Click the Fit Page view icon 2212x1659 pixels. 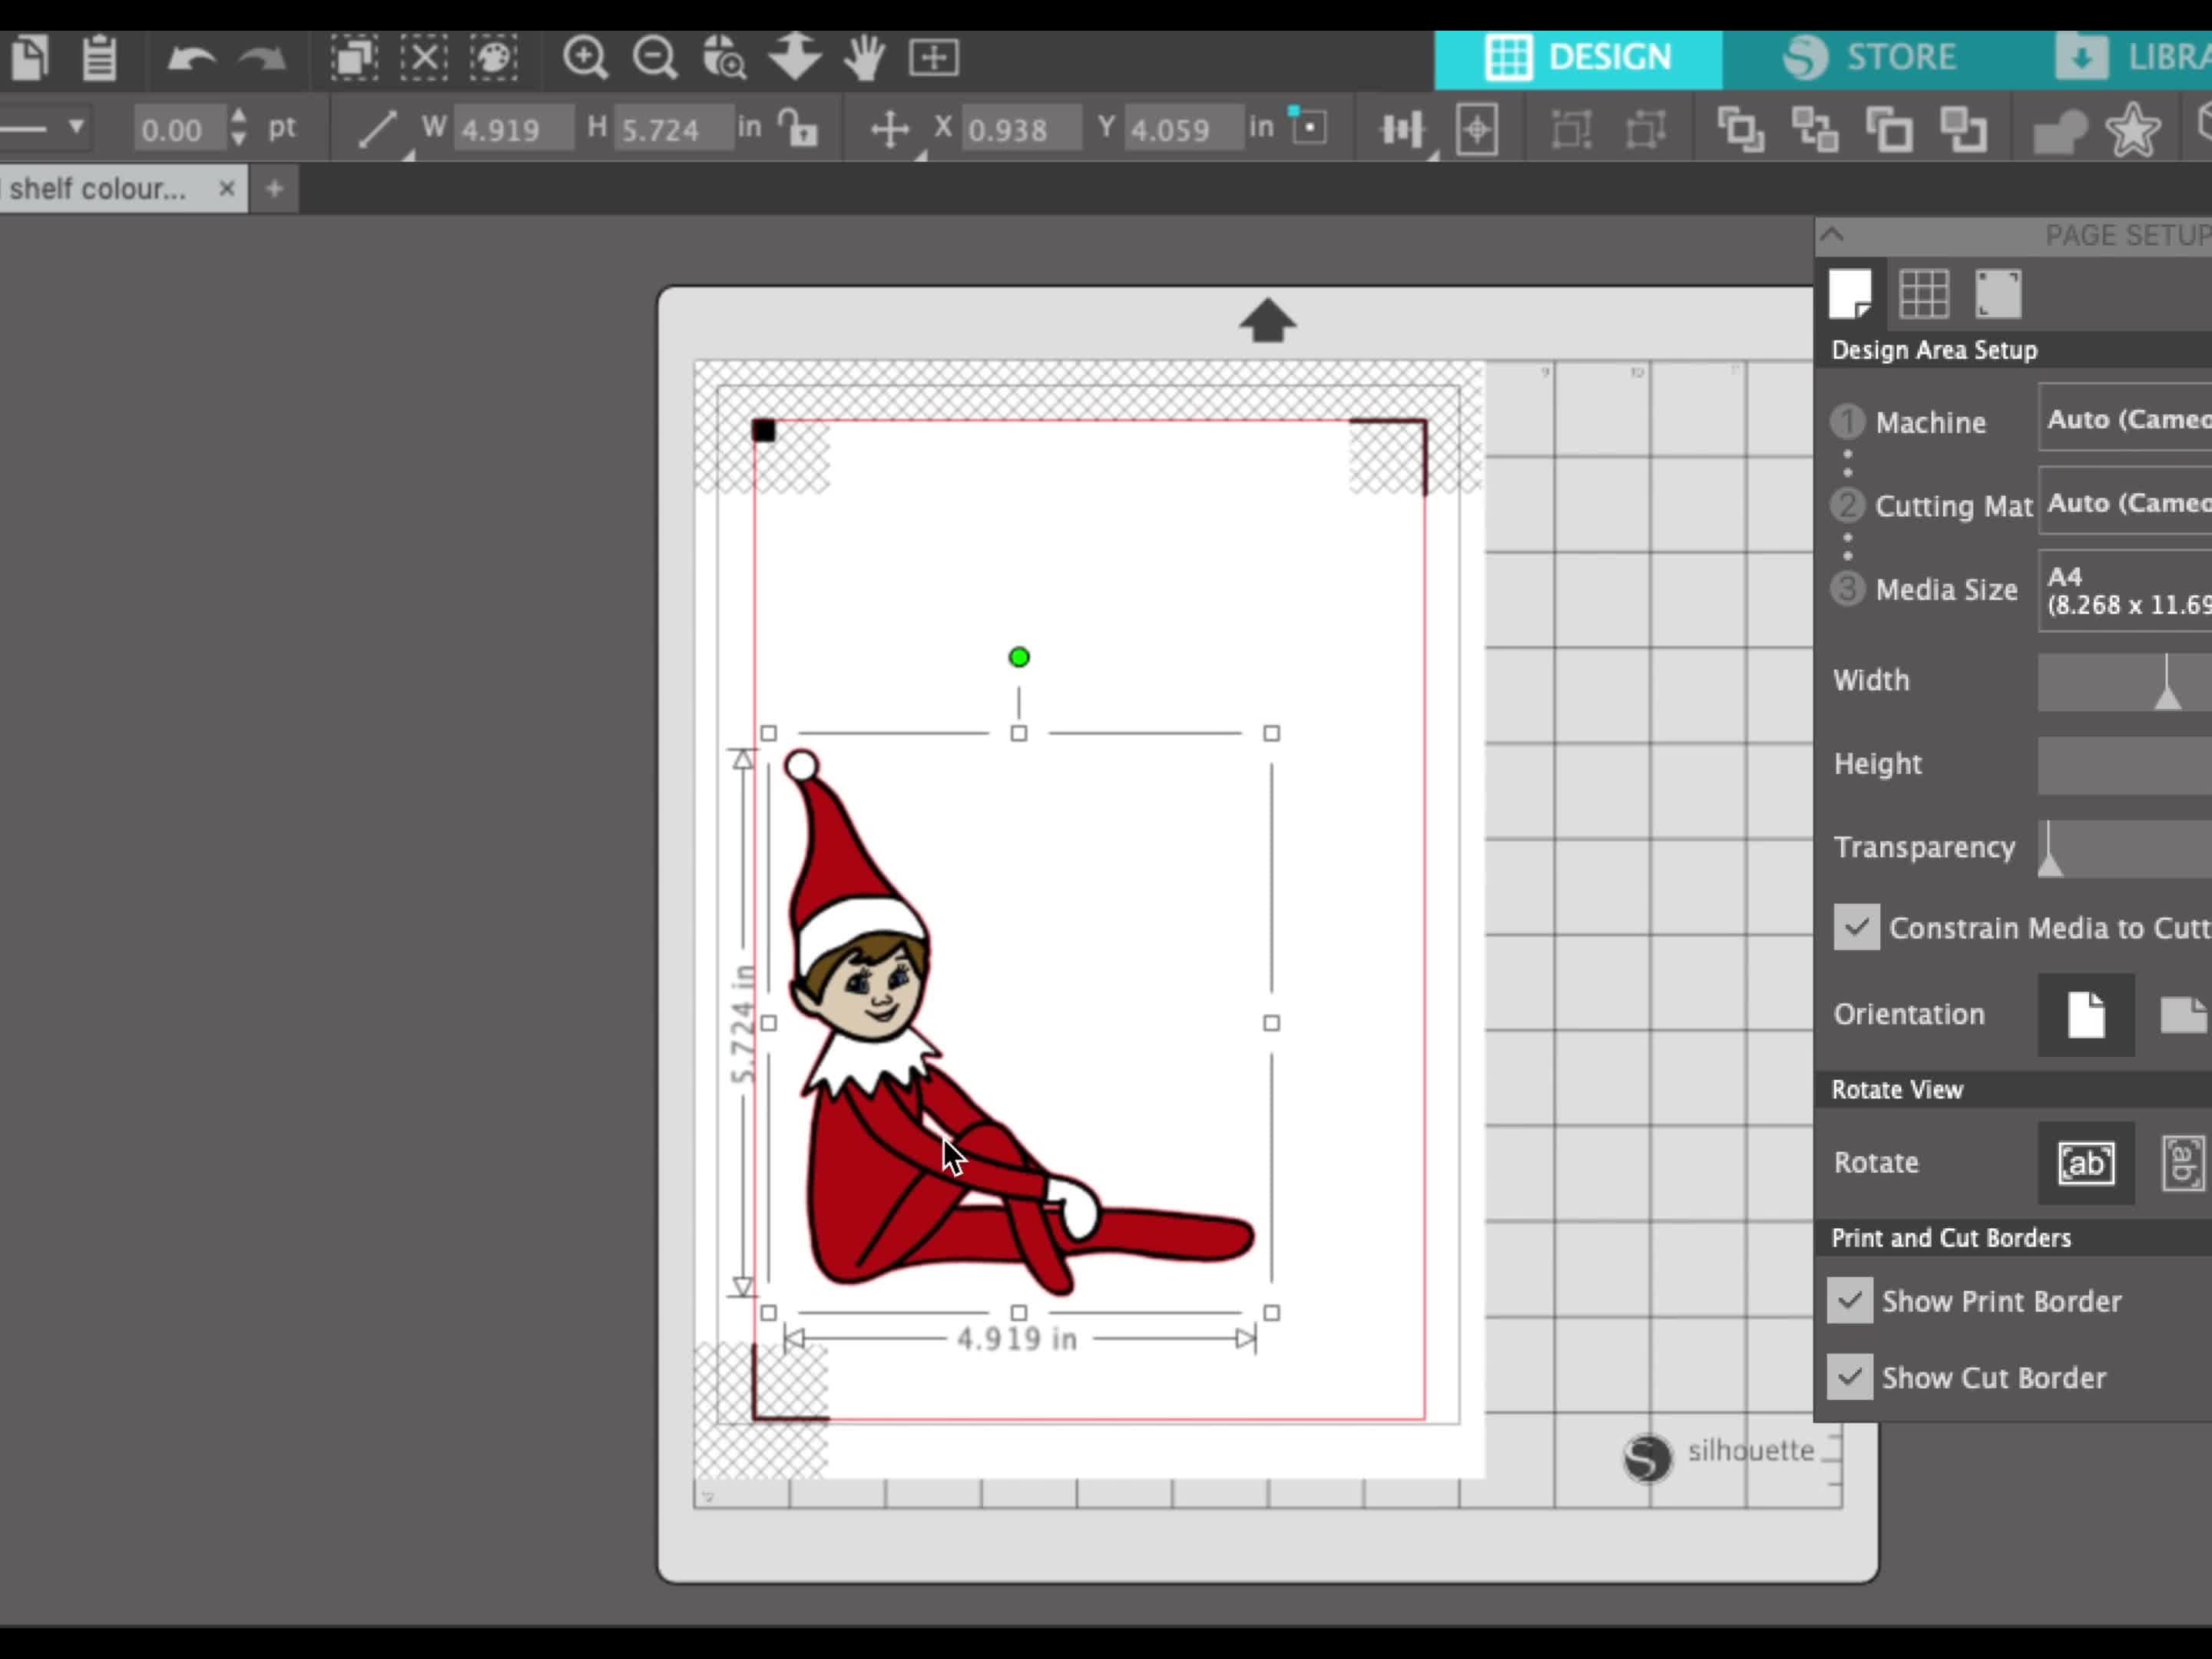point(935,58)
